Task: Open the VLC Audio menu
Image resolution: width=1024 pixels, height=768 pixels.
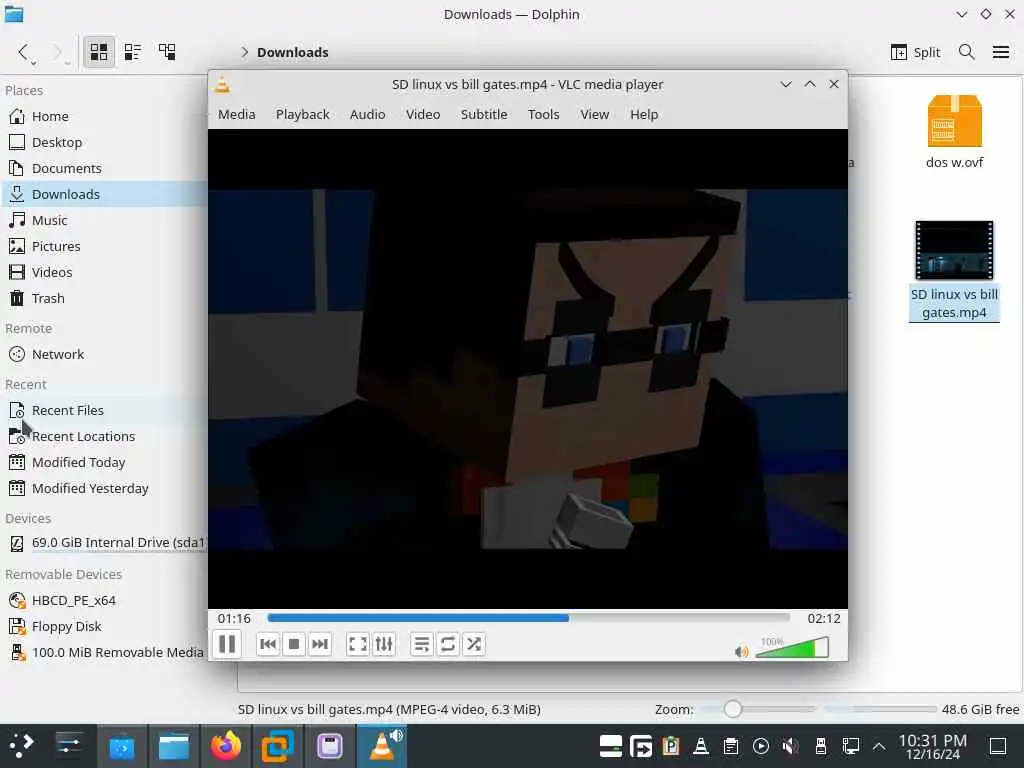Action: (x=367, y=114)
